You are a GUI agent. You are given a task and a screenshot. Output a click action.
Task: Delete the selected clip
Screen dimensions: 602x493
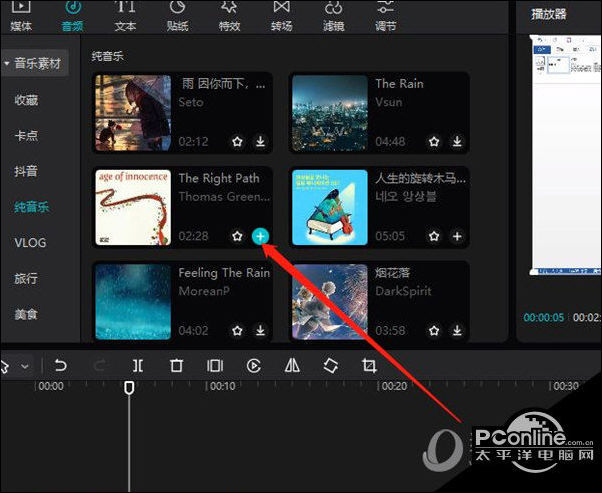pos(177,366)
